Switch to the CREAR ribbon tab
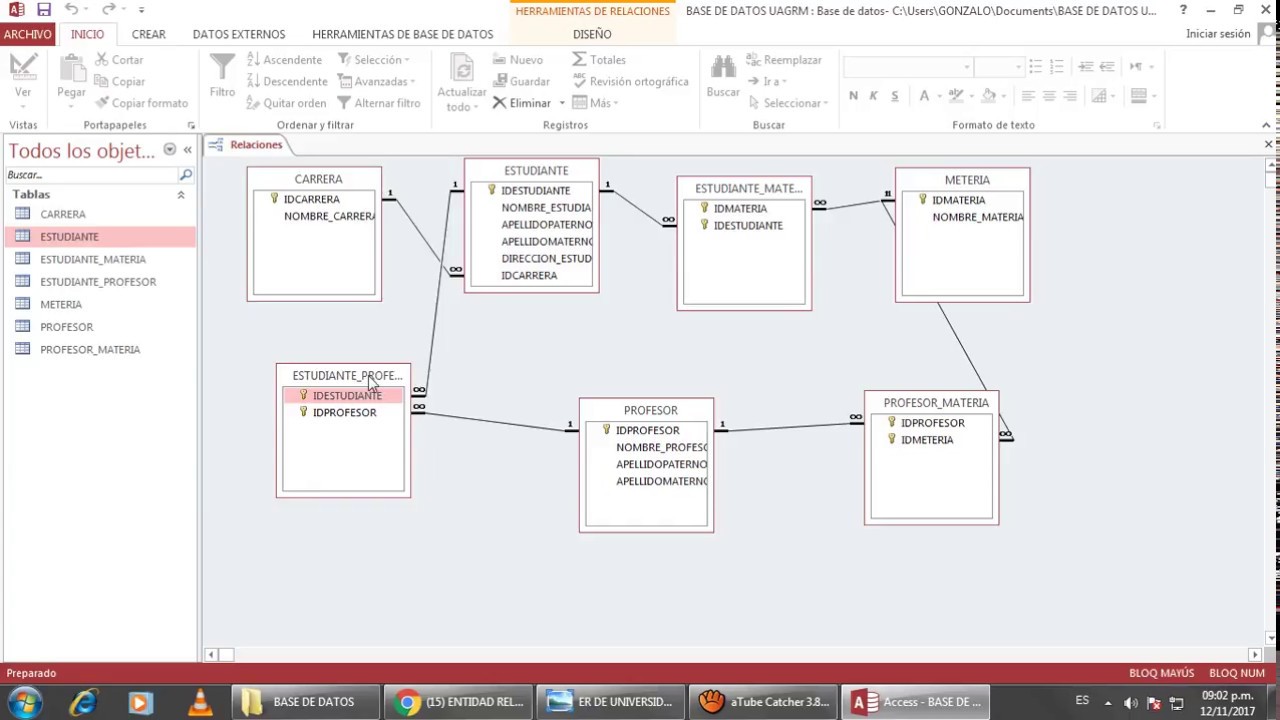The height and width of the screenshot is (720, 1280). [x=148, y=34]
